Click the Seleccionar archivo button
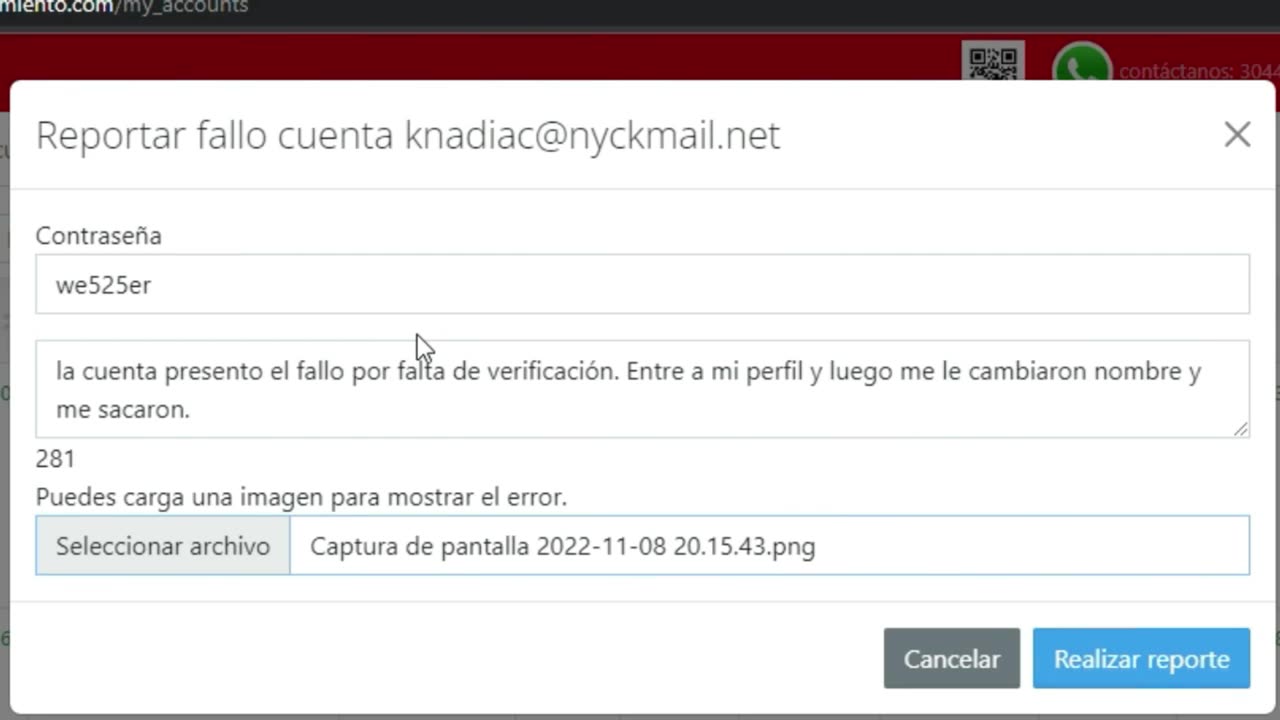 tap(163, 546)
